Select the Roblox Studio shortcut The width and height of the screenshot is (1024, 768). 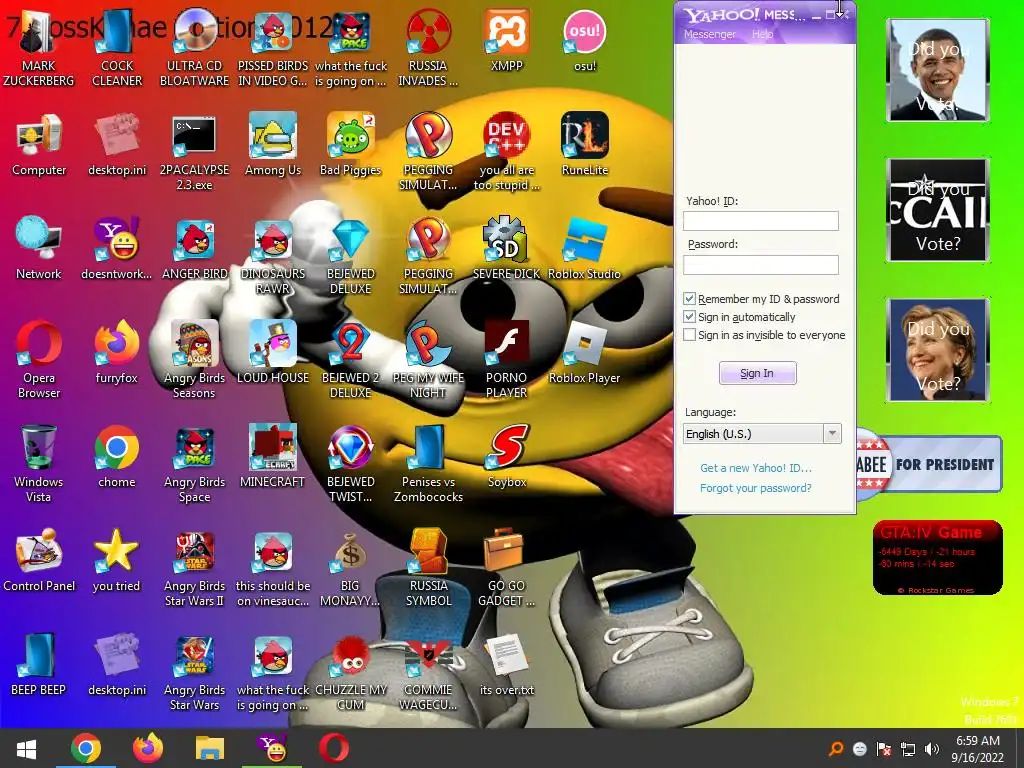(584, 249)
